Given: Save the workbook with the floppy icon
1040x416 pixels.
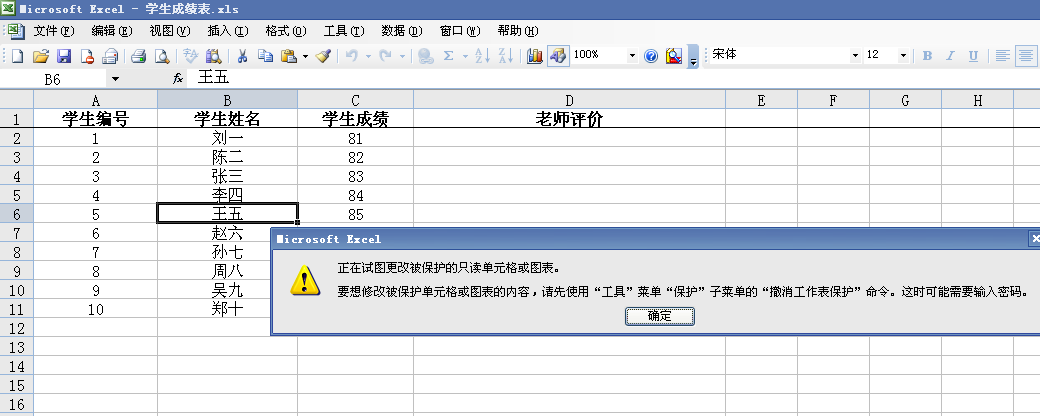Looking at the screenshot, I should tap(64, 56).
